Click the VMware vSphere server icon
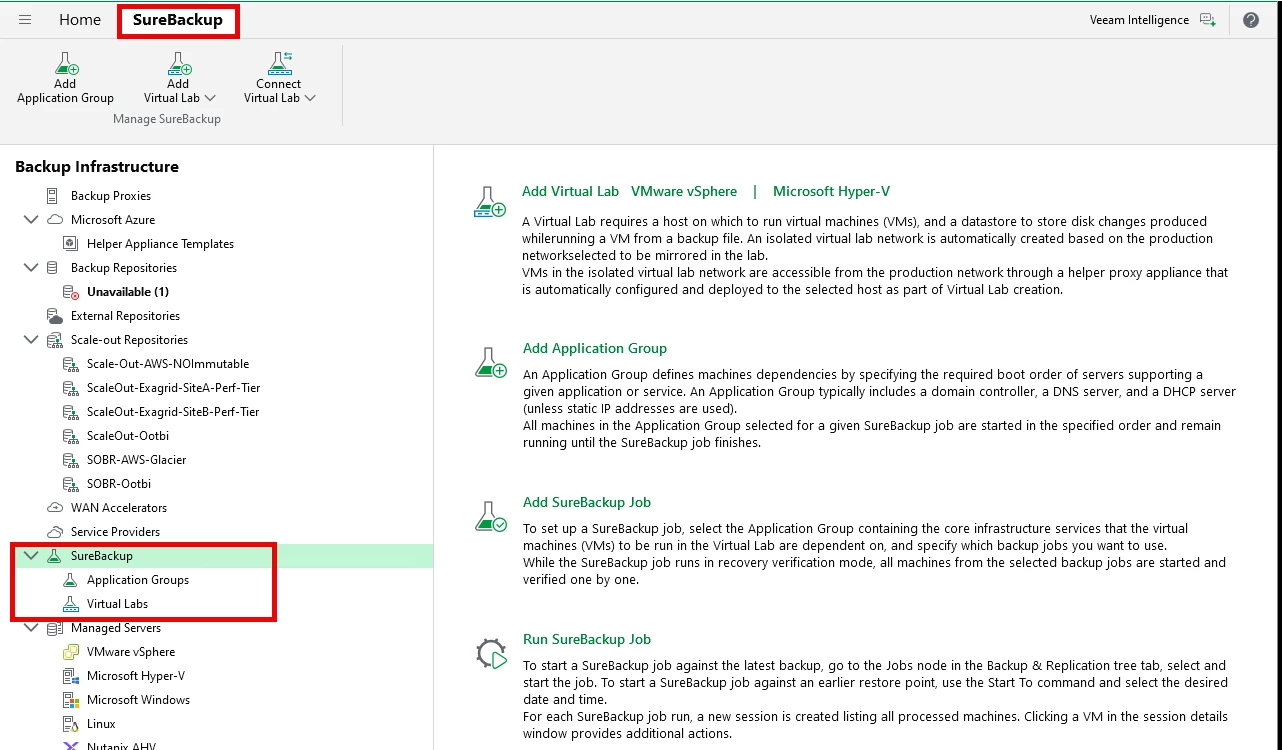Image resolution: width=1282 pixels, height=750 pixels. (71, 652)
